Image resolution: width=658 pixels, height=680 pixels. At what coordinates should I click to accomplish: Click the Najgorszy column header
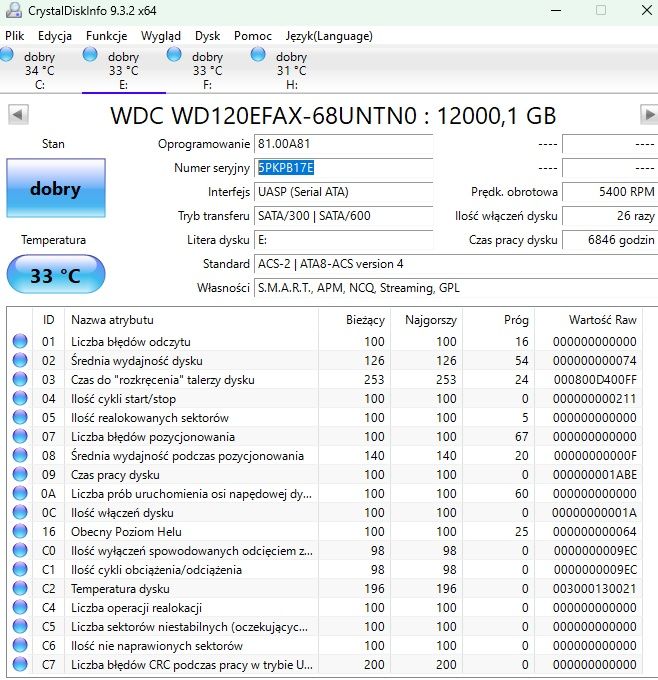tap(426, 320)
